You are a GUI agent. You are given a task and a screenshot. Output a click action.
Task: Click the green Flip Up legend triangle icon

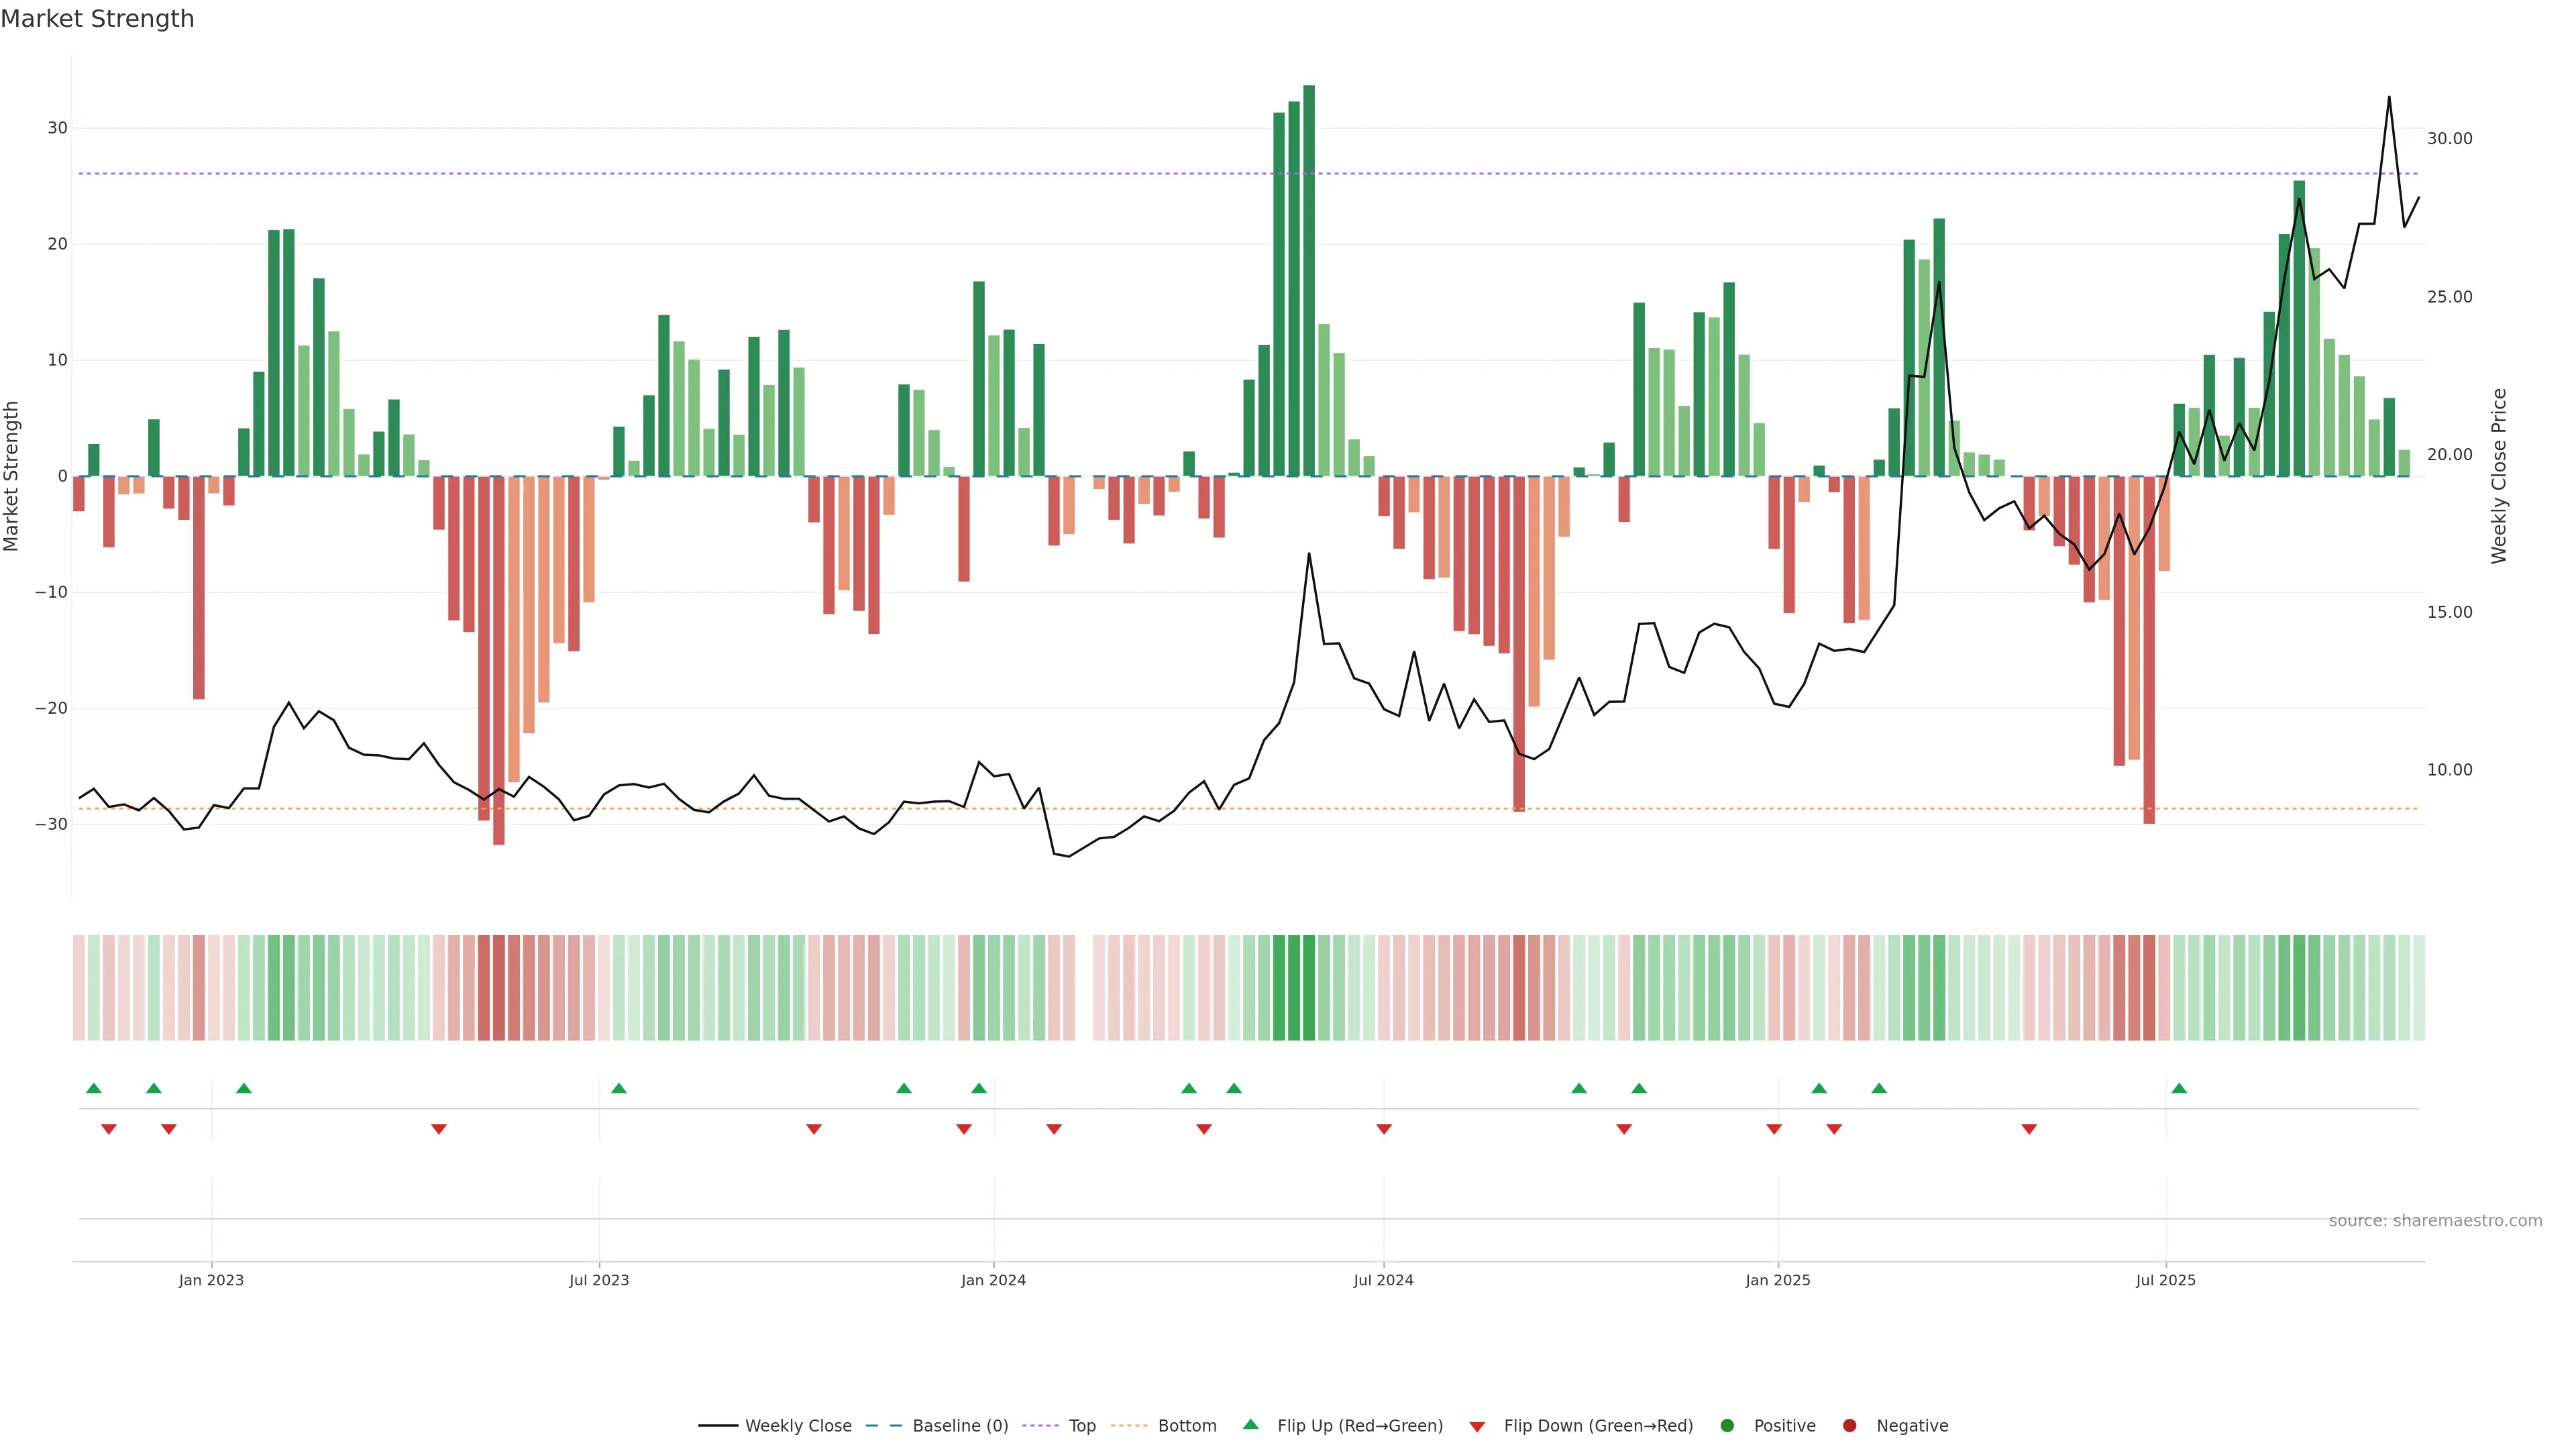pos(1250,1424)
